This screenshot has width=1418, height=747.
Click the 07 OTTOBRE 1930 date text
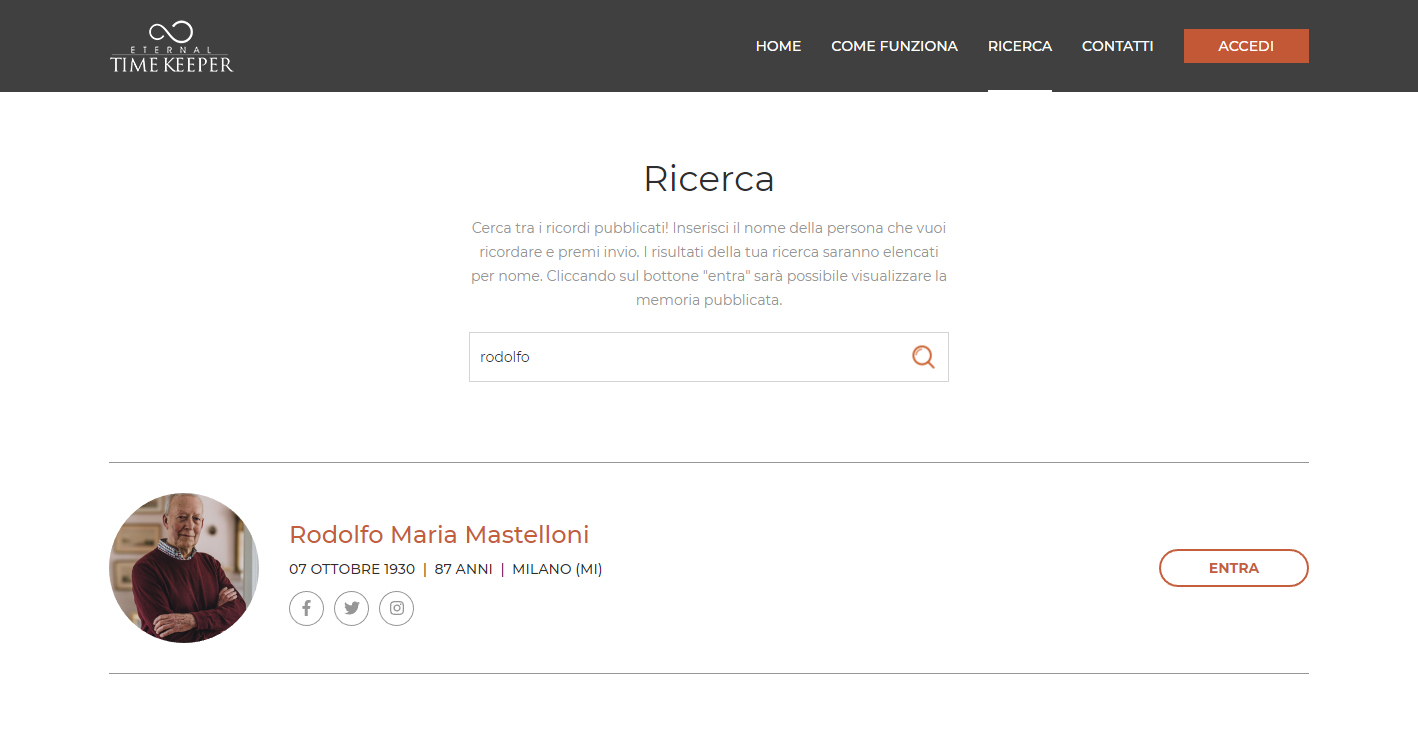point(352,569)
